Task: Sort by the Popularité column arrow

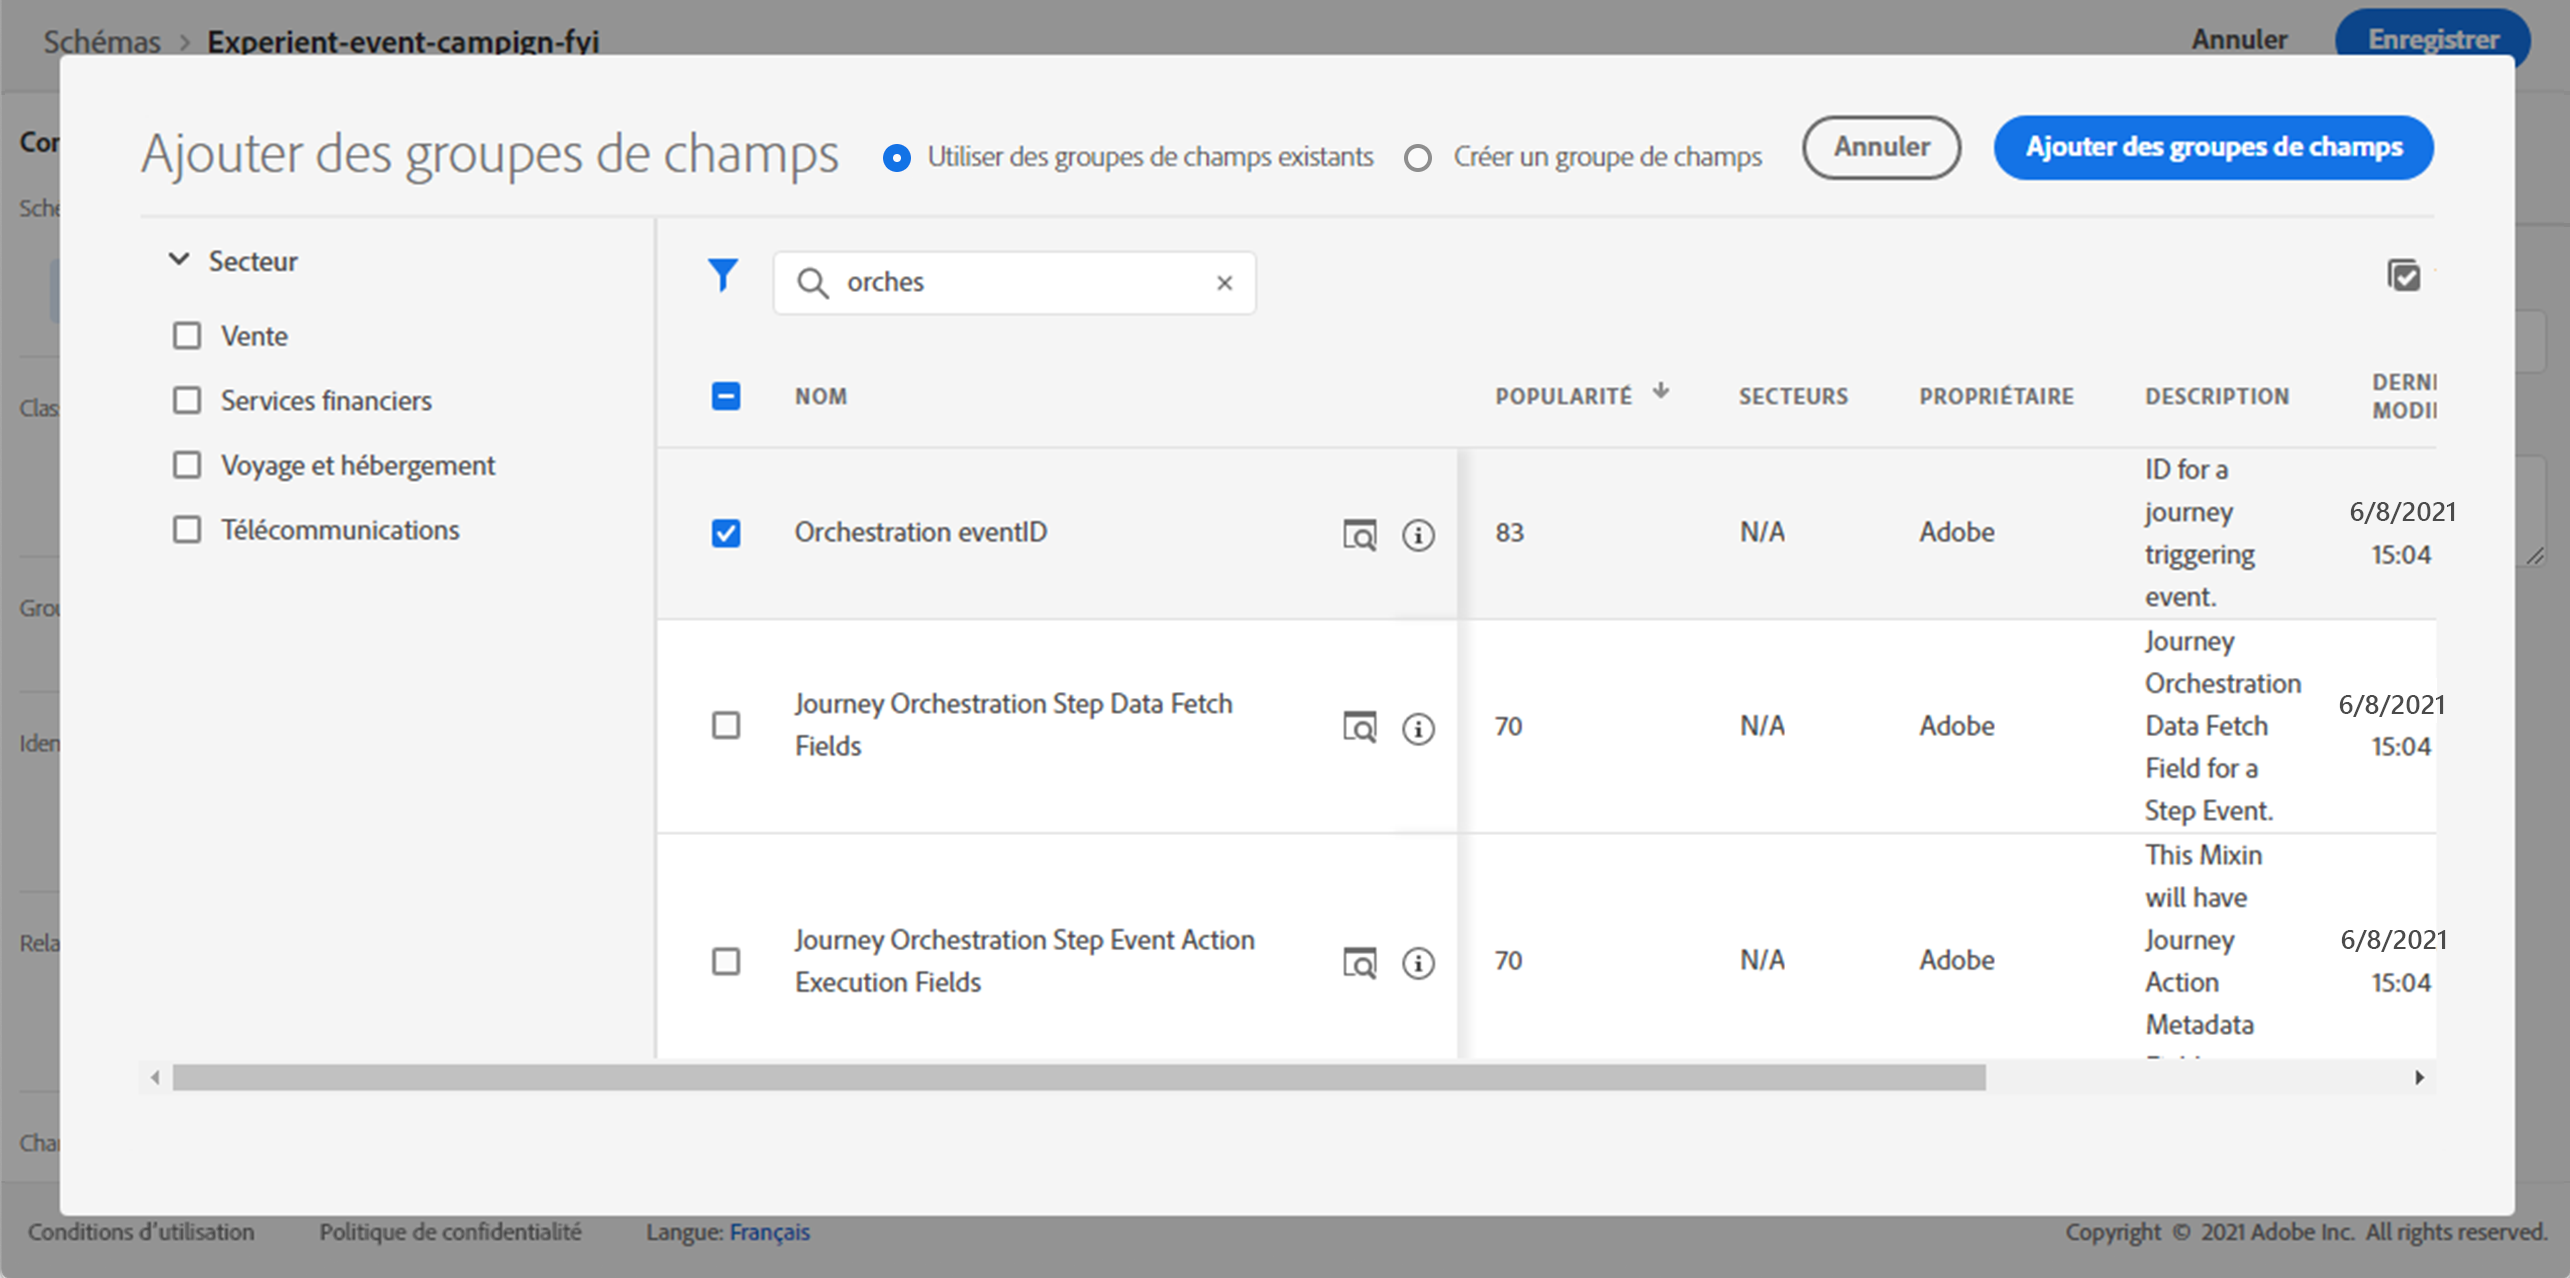Action: 1660,391
